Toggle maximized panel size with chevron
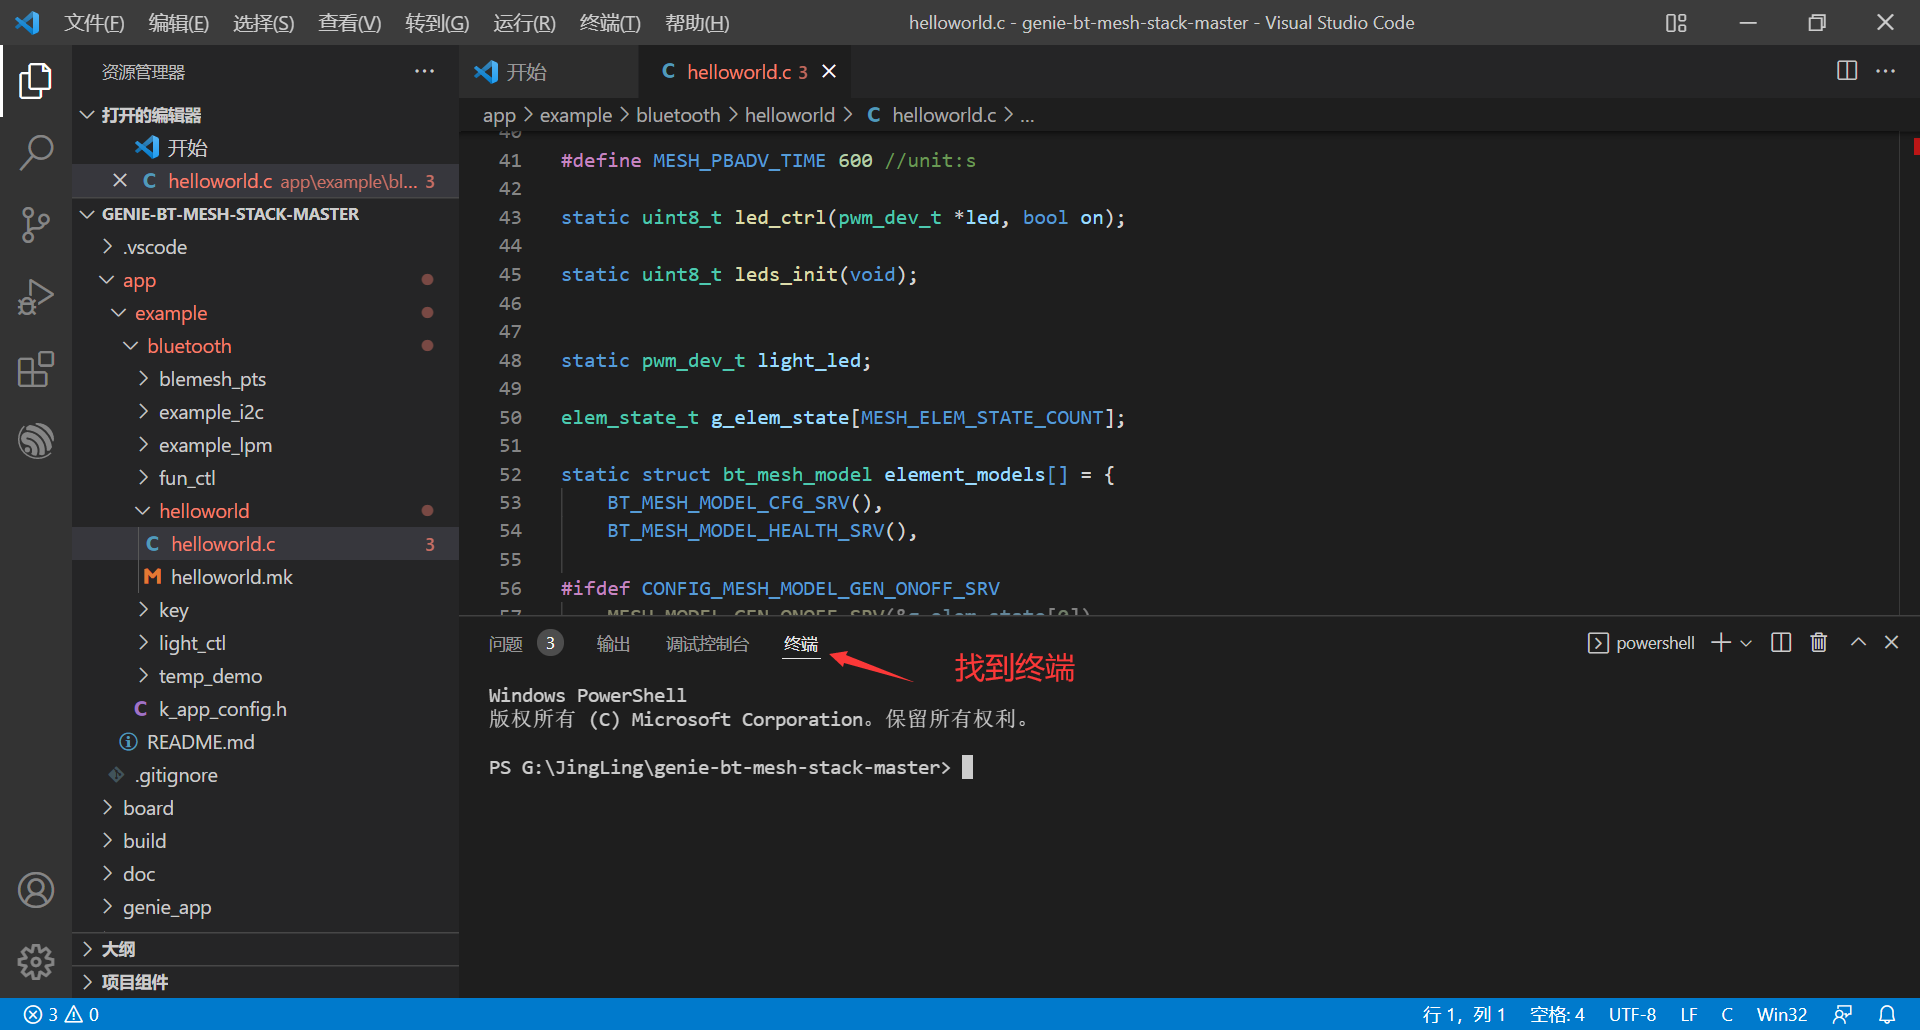 pos(1858,643)
